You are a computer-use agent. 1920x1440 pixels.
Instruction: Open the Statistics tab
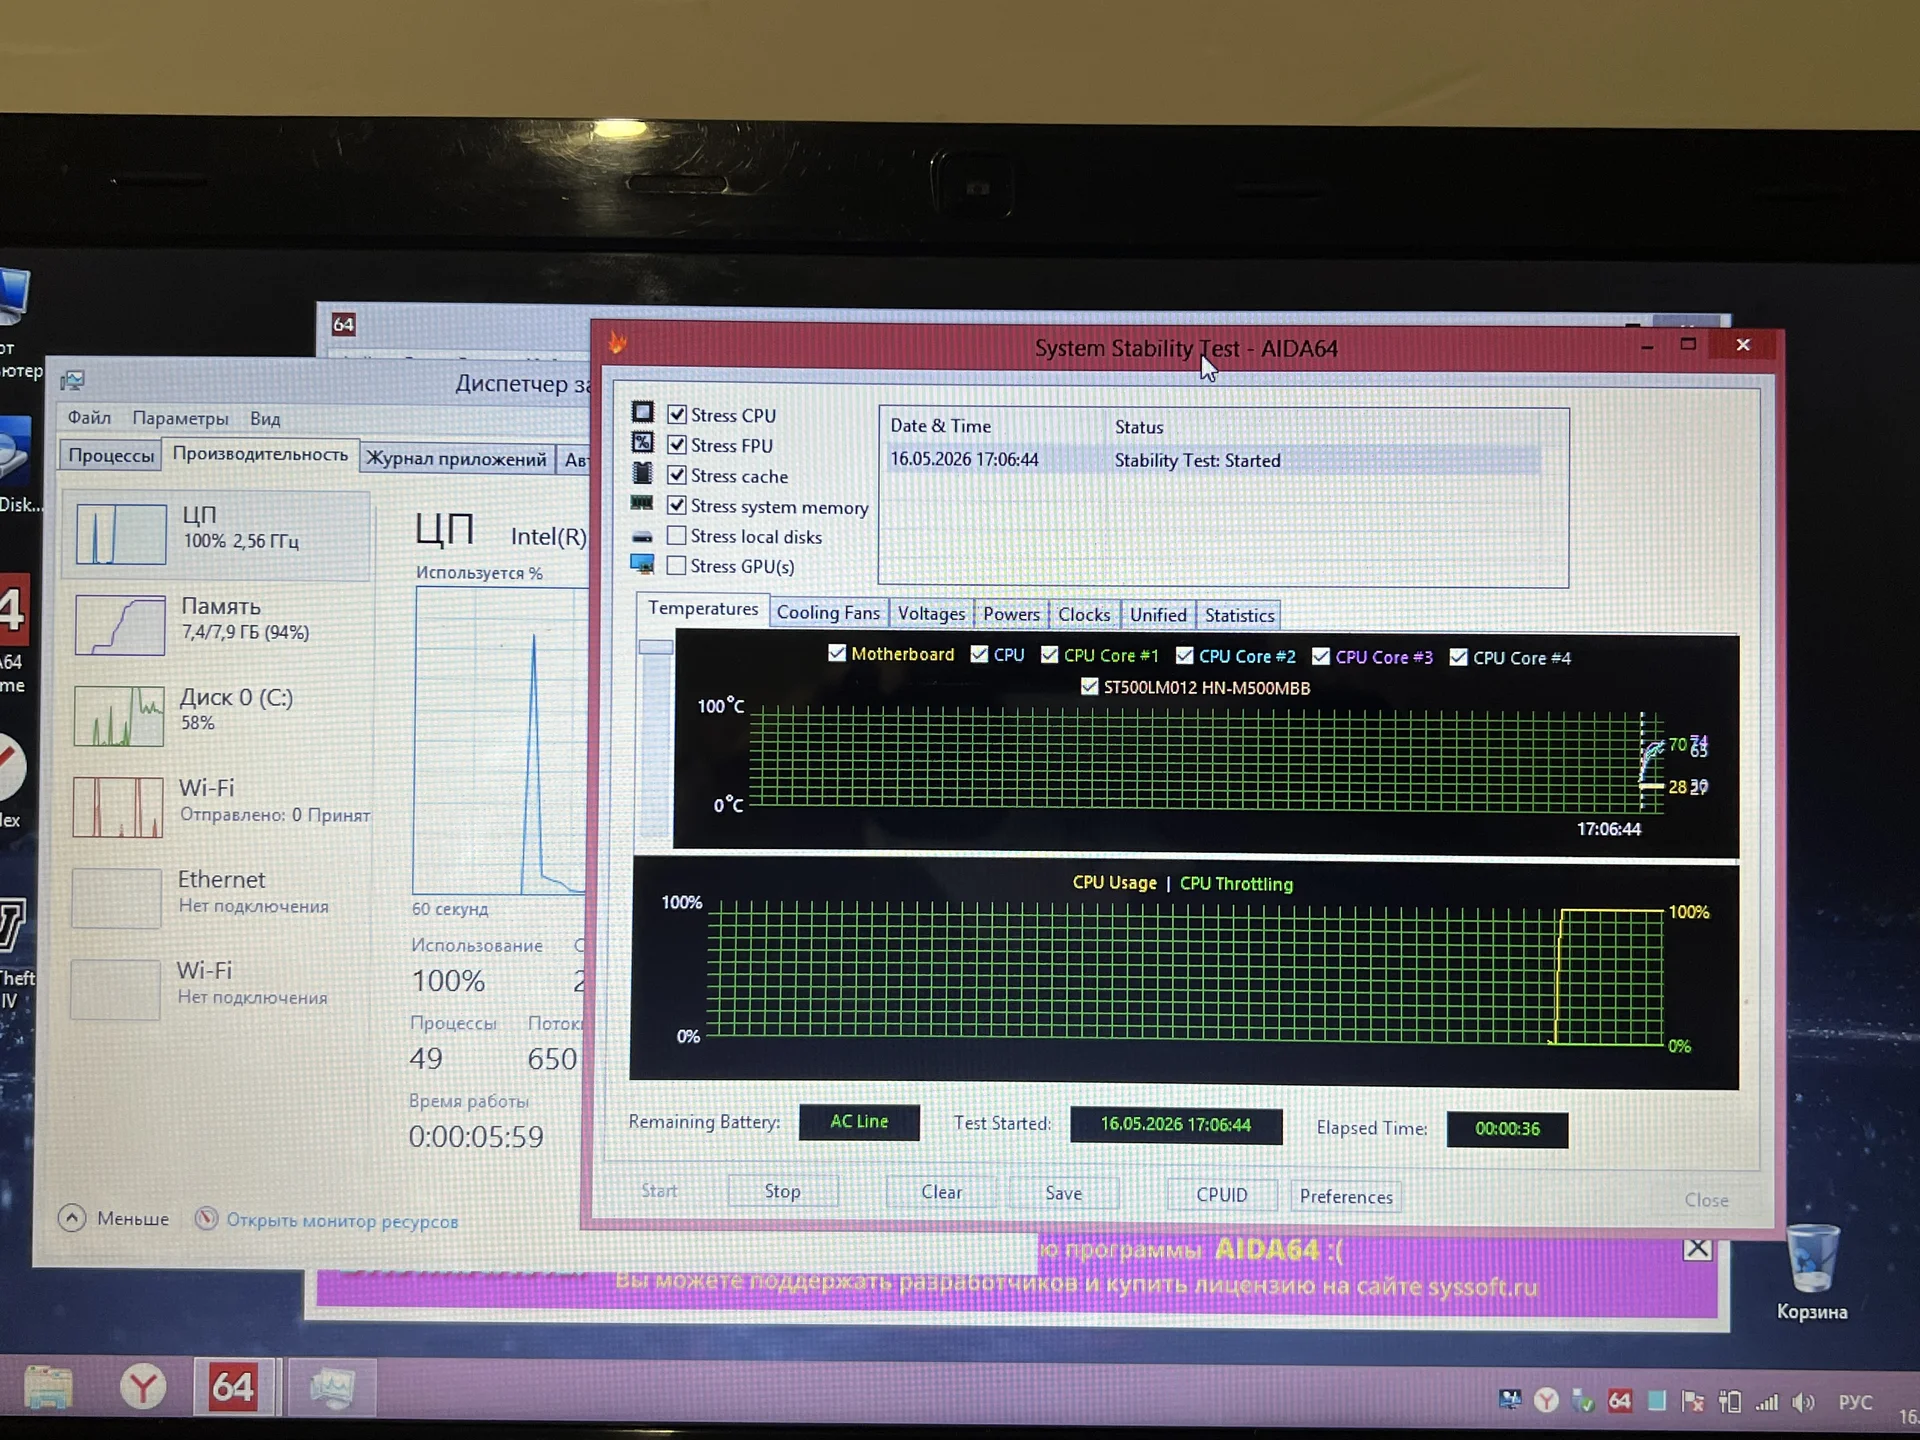[1239, 616]
